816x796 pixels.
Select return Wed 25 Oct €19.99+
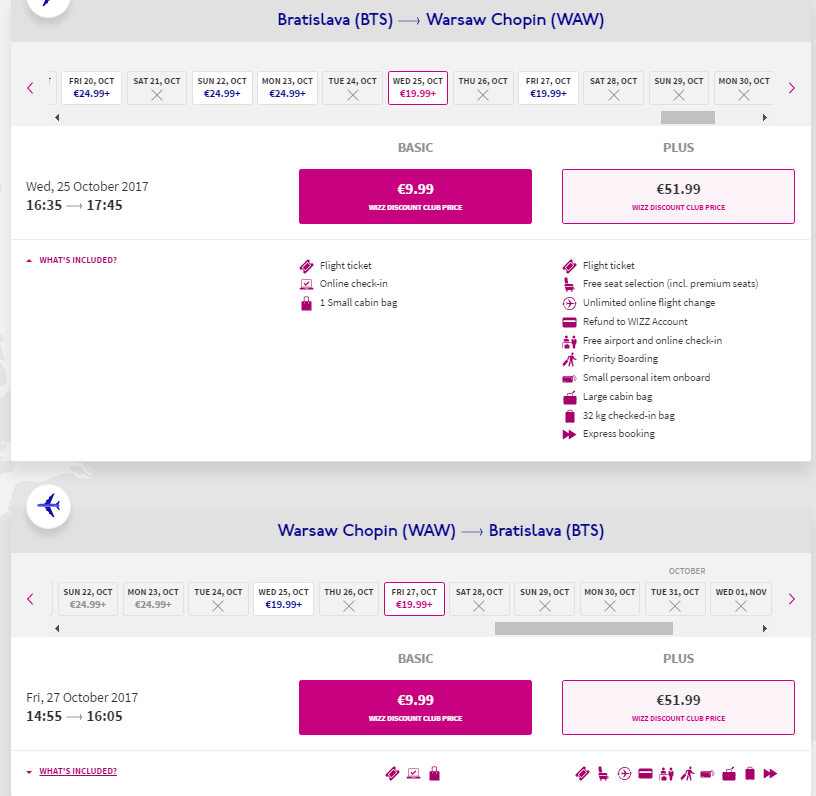284,599
